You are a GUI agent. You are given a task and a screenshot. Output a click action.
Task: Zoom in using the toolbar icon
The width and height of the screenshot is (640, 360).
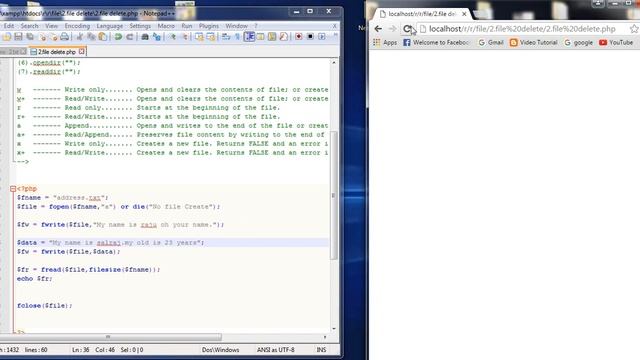tap(173, 37)
